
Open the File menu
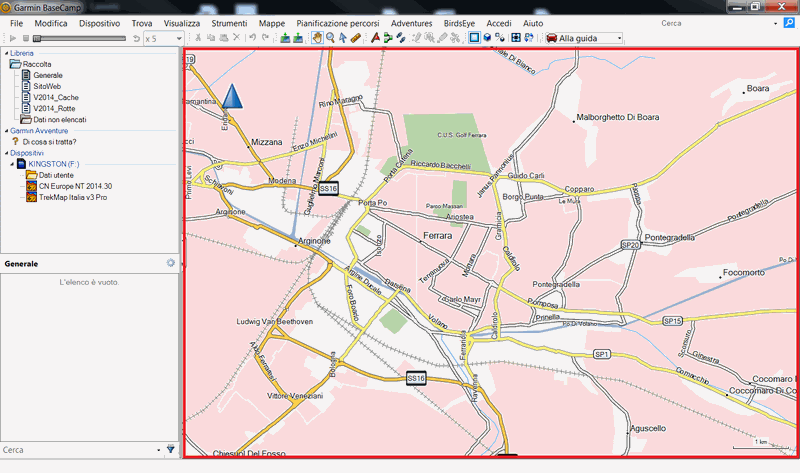pyautogui.click(x=16, y=23)
